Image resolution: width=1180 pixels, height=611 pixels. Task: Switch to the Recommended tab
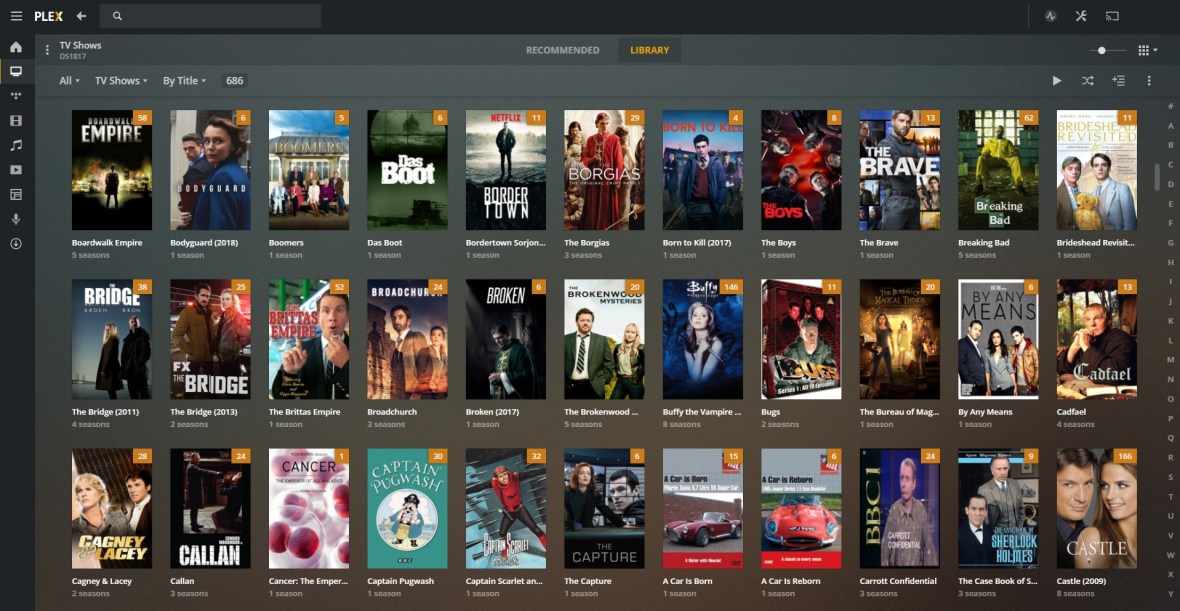point(563,49)
